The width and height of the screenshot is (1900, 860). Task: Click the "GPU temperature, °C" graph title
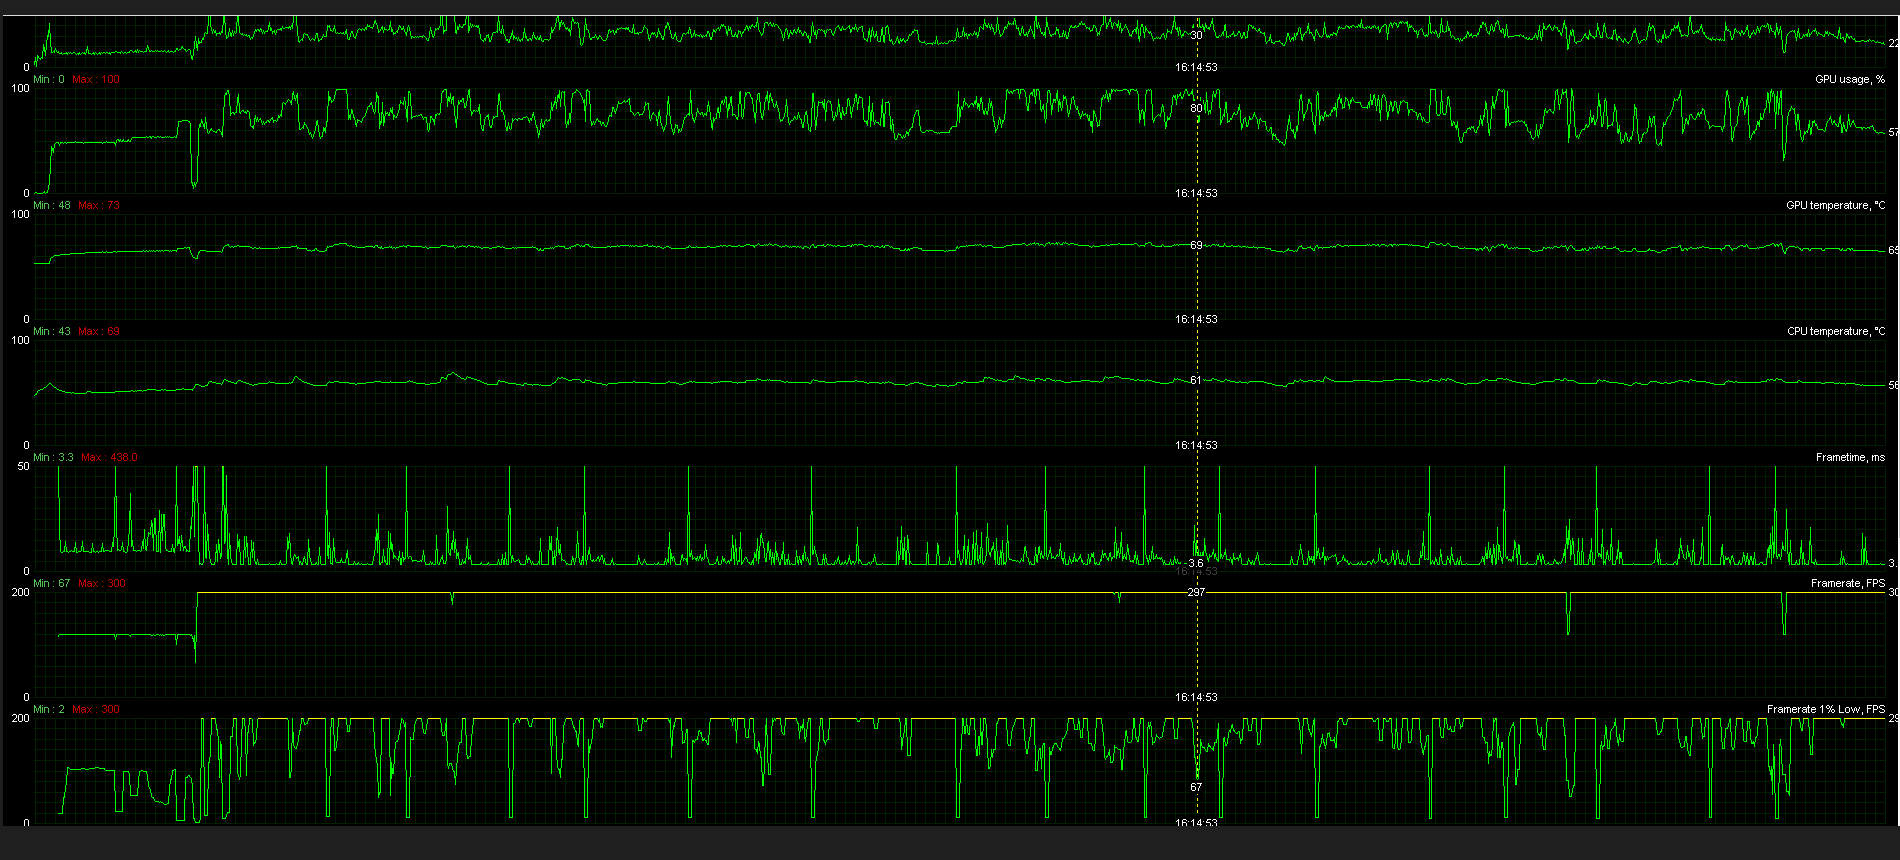click(x=1836, y=205)
